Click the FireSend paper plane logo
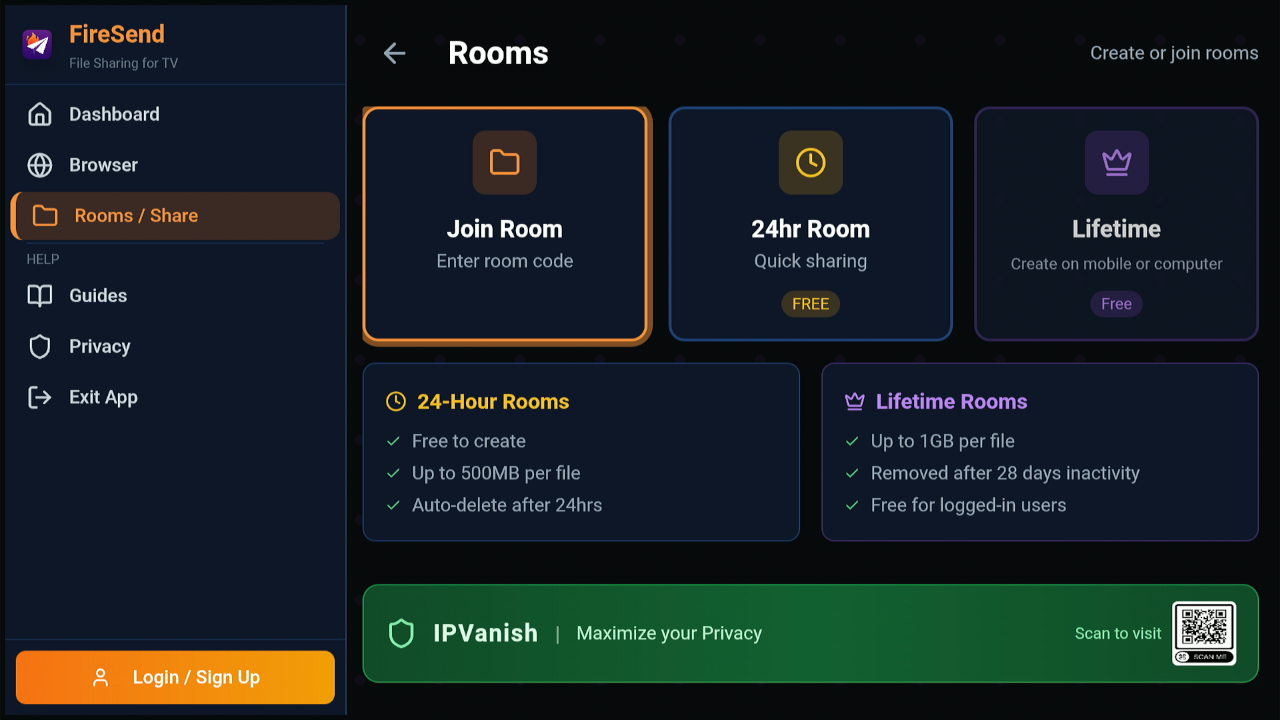 (37, 44)
